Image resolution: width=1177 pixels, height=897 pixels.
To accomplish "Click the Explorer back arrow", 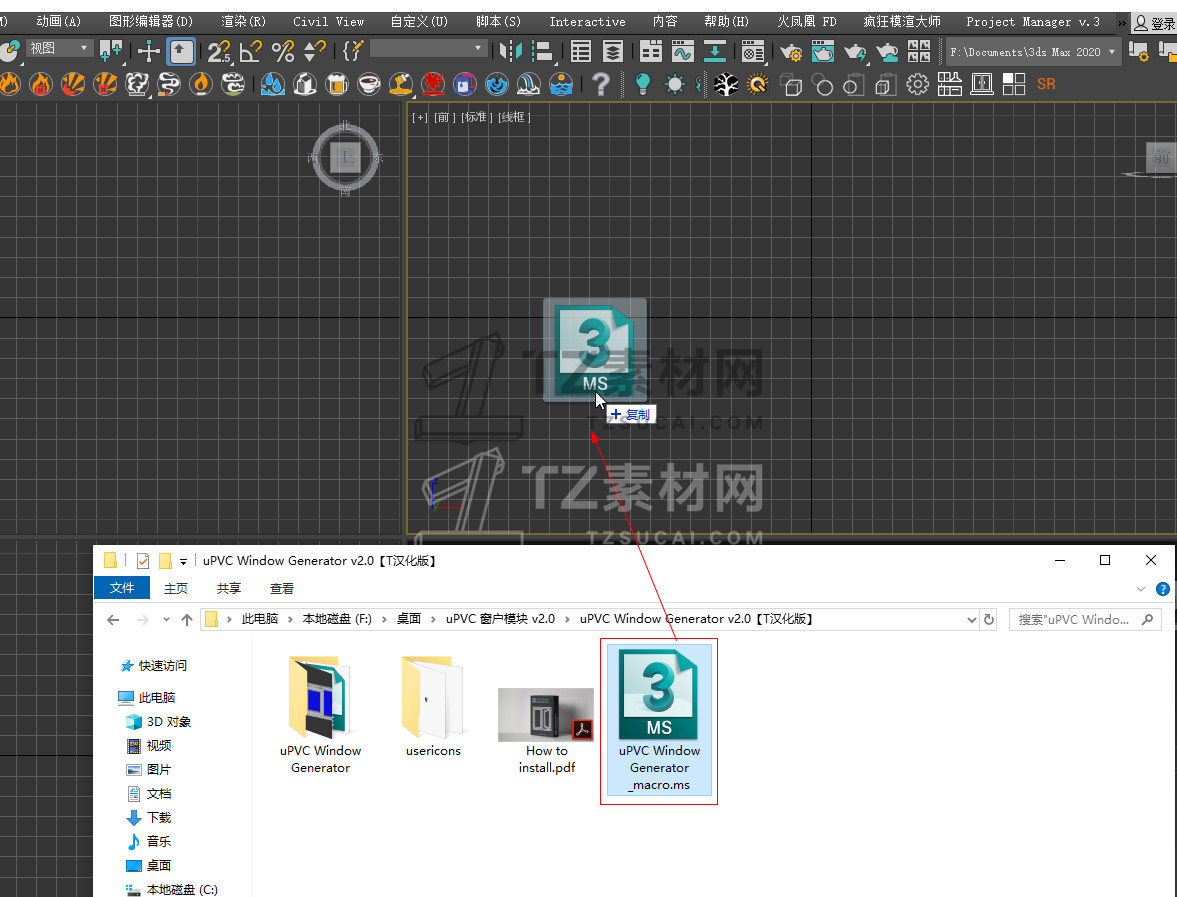I will pyautogui.click(x=113, y=620).
